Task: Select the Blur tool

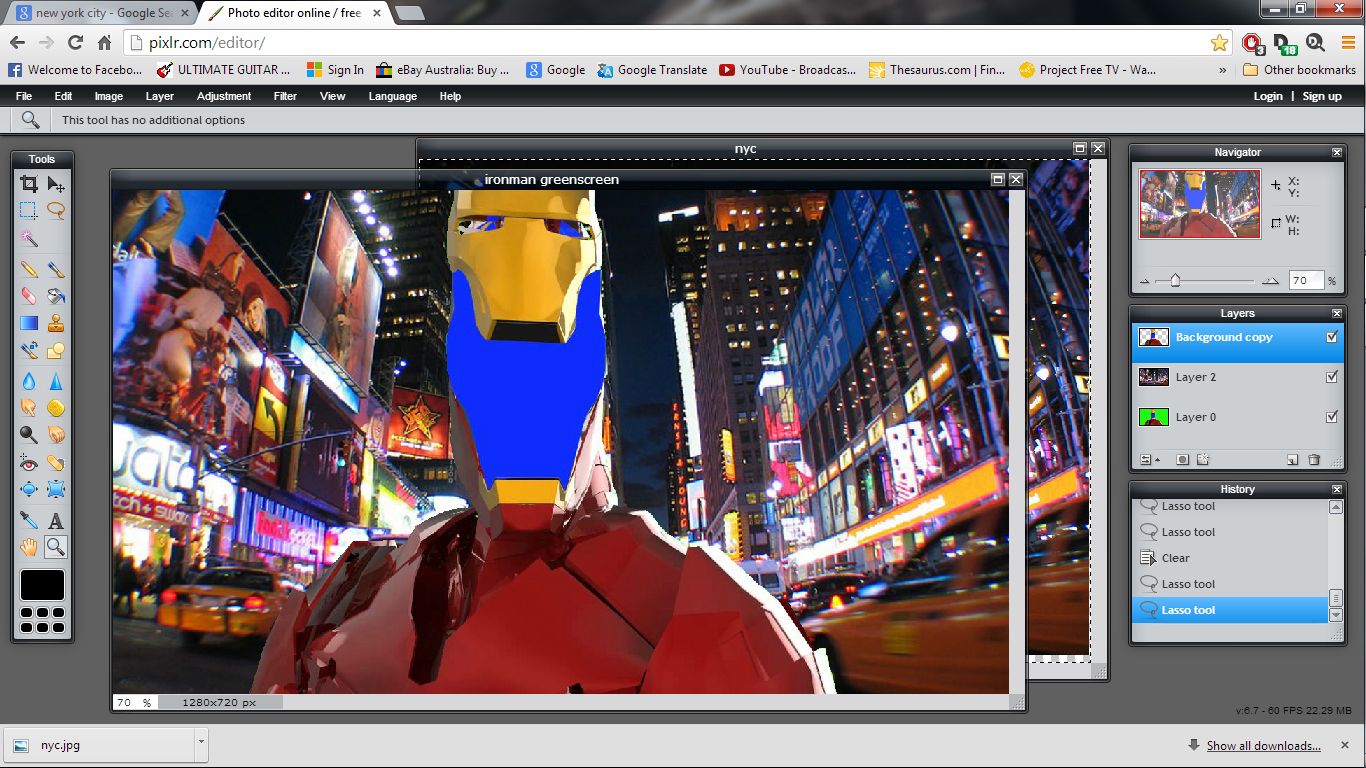Action: [x=29, y=381]
